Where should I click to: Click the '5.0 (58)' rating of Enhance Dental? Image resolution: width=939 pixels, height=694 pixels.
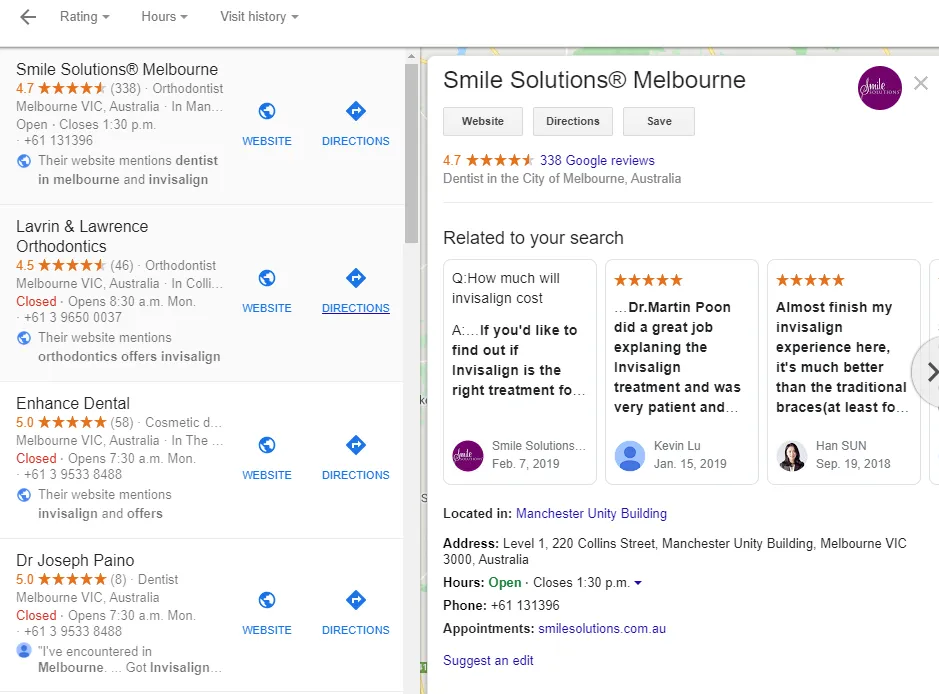point(75,423)
